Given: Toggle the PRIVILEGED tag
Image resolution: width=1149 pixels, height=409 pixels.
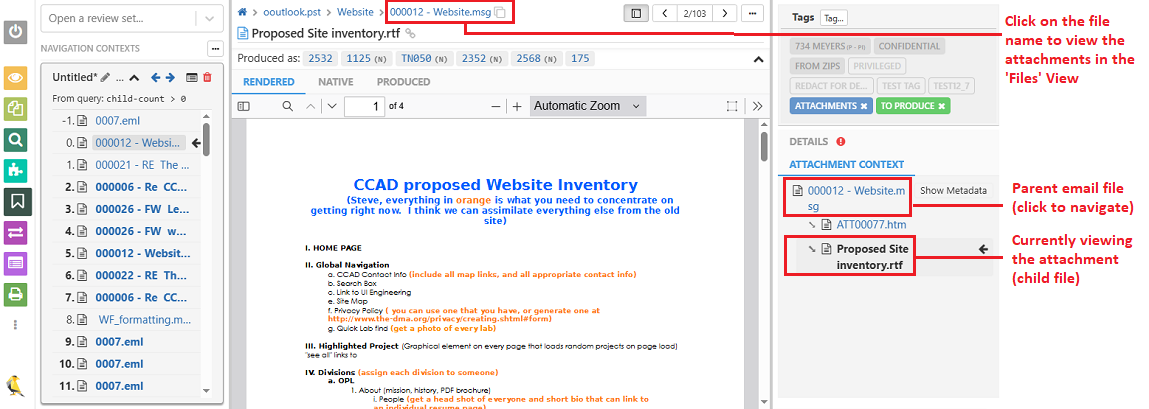Looking at the screenshot, I should [x=876, y=66].
